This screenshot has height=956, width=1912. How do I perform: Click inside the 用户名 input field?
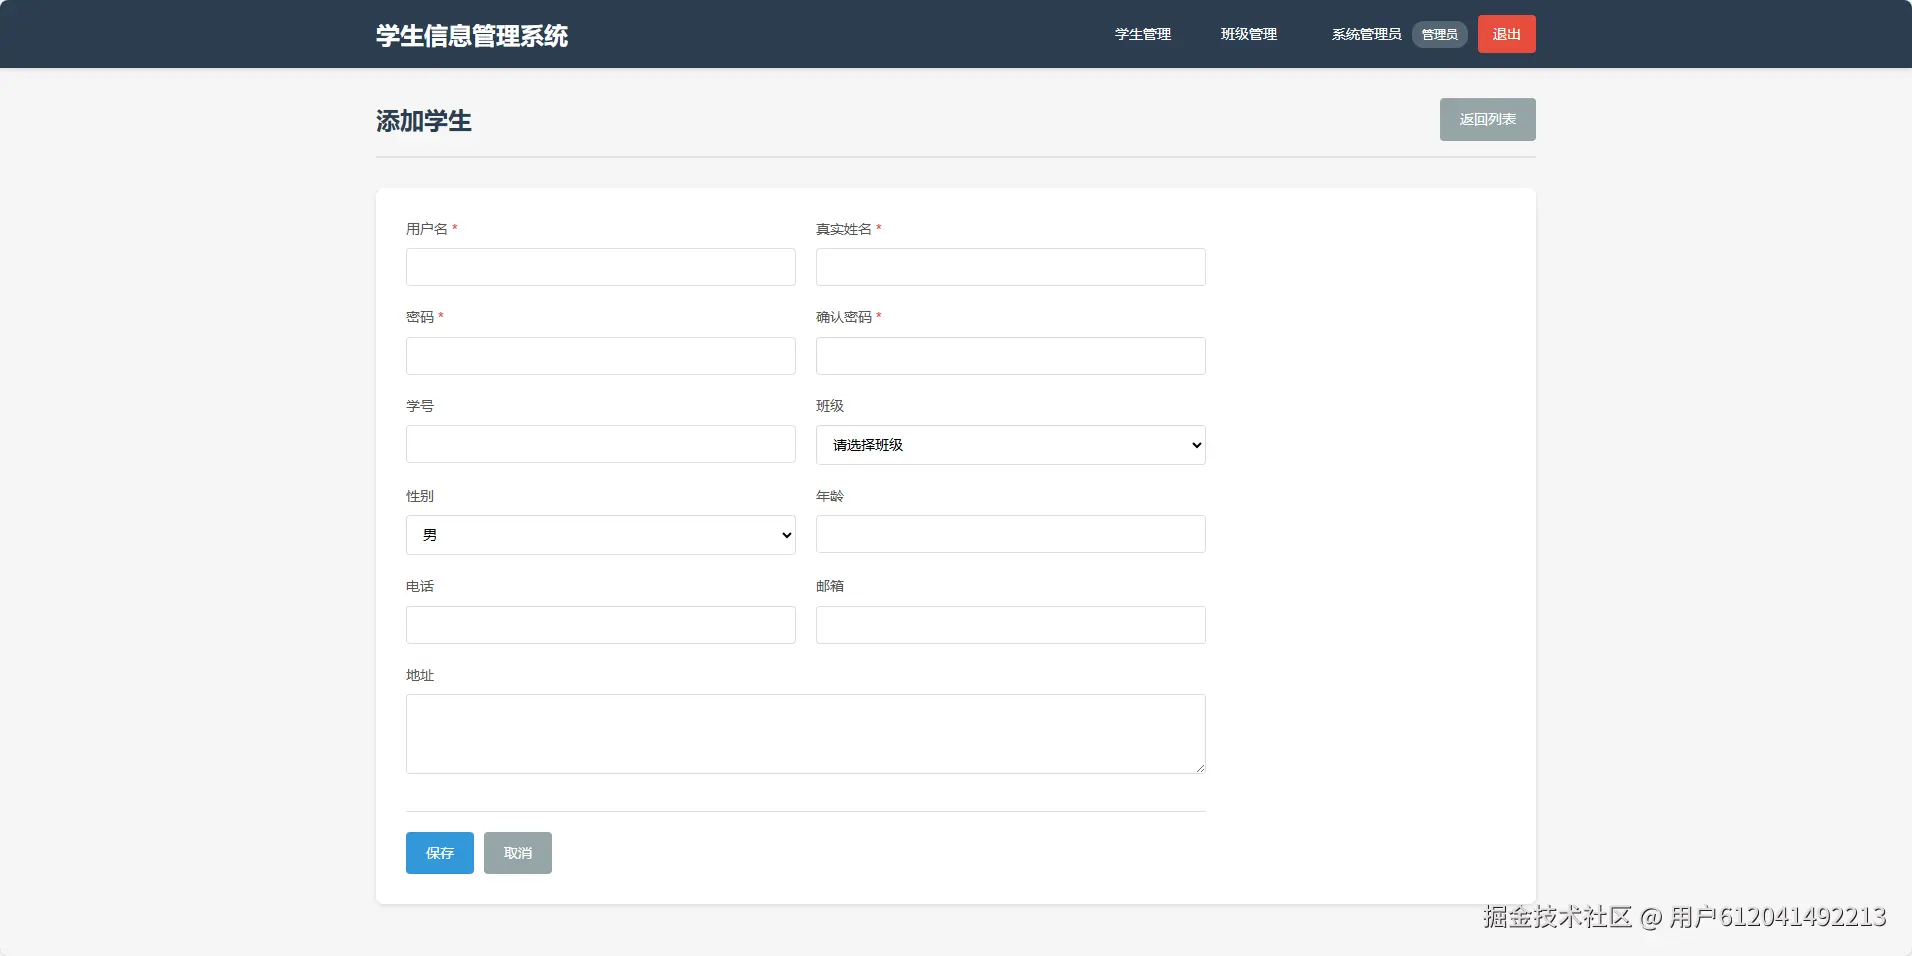(599, 266)
